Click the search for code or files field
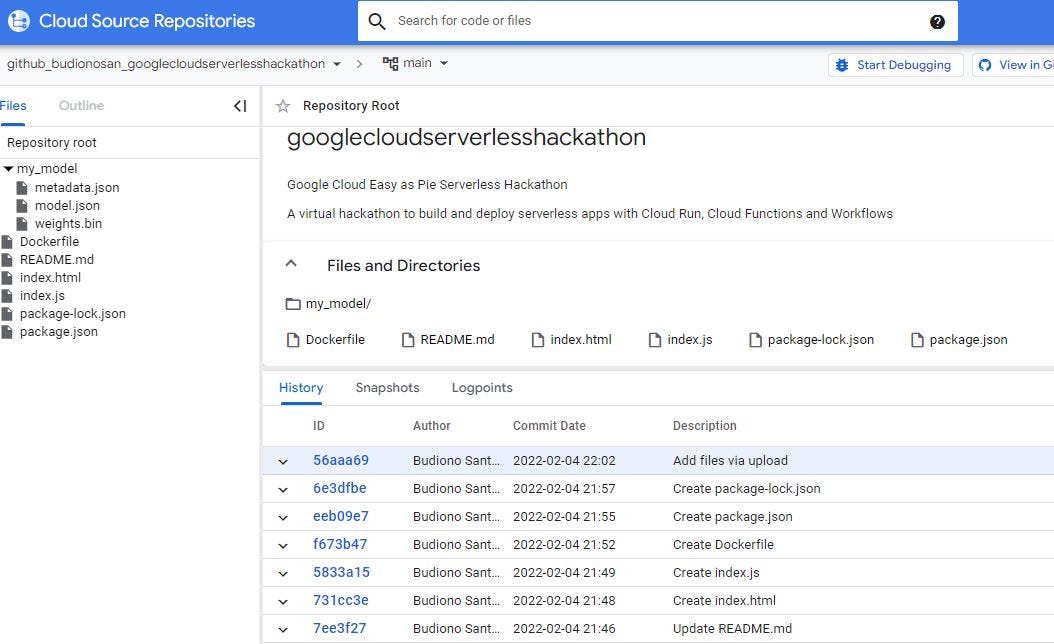The height and width of the screenshot is (644, 1054). [x=657, y=21]
